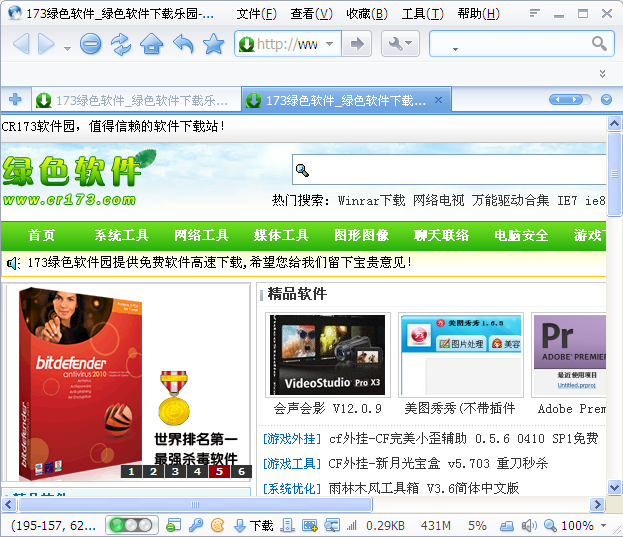Open 雨林木风工具箱 V3.6 link
The height and width of the screenshot is (537, 623).
point(424,488)
